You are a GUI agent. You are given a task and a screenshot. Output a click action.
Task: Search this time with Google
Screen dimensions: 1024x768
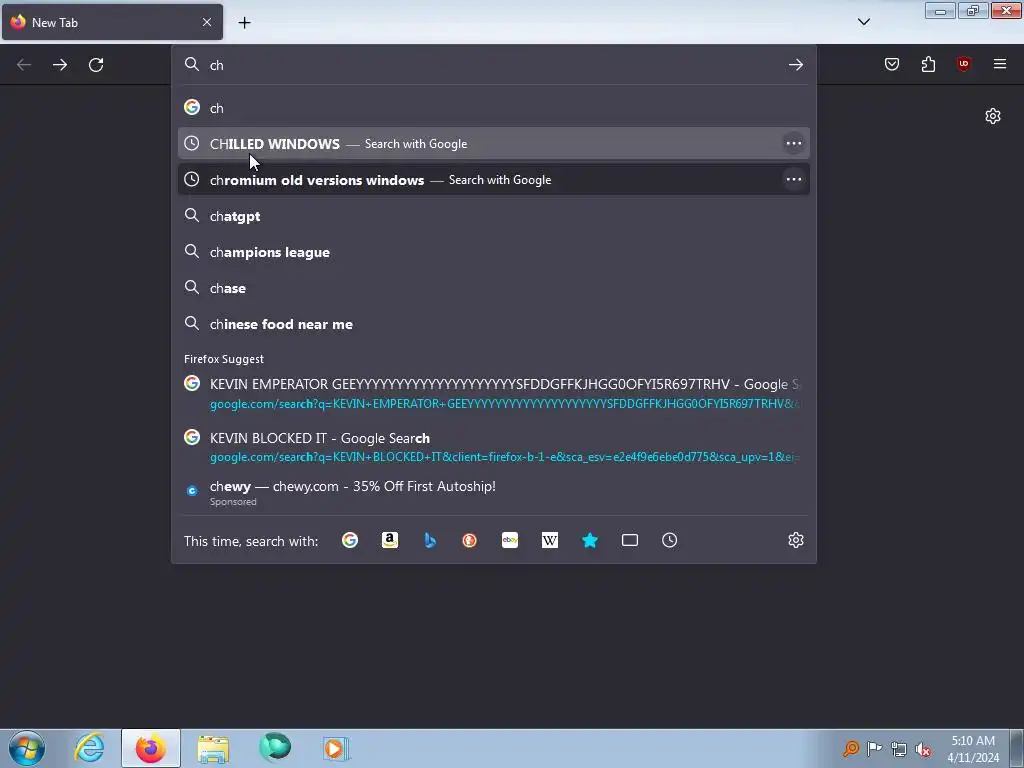[350, 540]
